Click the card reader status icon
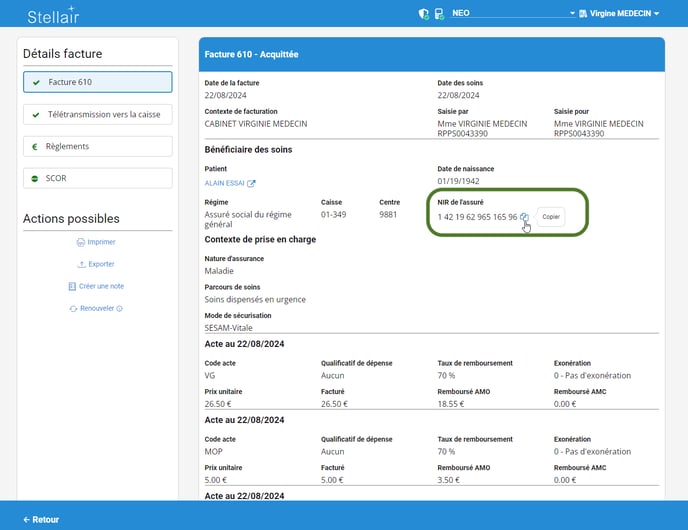This screenshot has width=688, height=530. coord(438,14)
